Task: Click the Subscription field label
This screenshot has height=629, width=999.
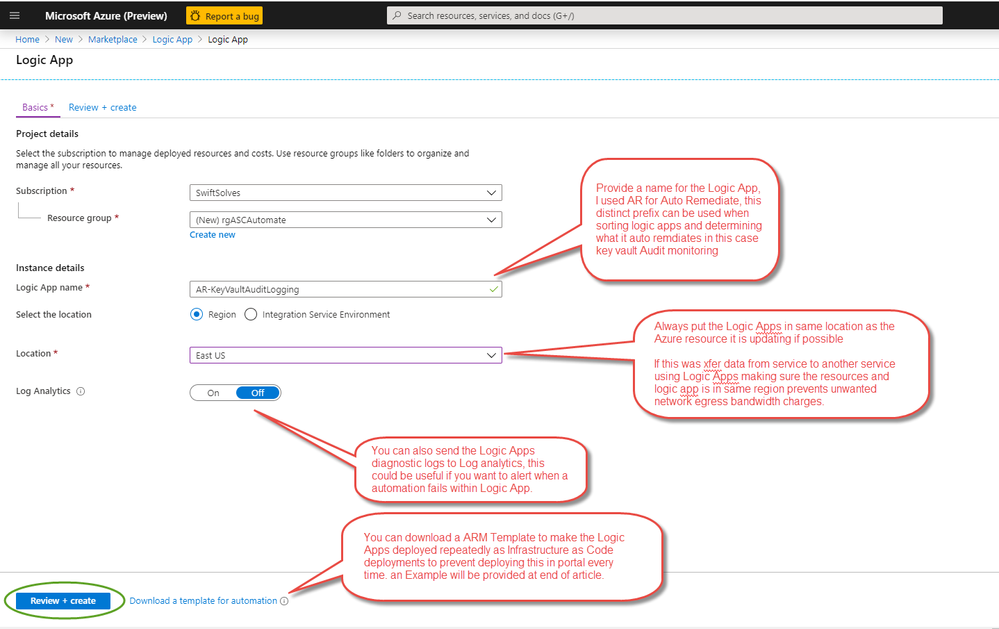Action: (x=41, y=191)
